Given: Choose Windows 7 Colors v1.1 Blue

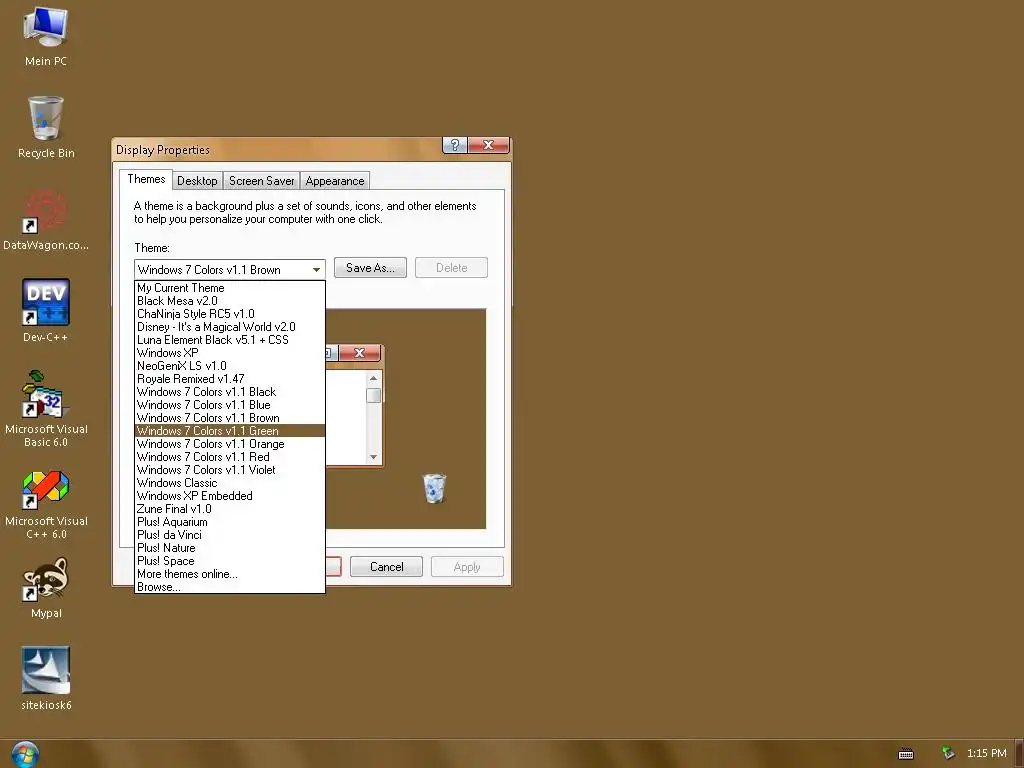Looking at the screenshot, I should [230, 405].
